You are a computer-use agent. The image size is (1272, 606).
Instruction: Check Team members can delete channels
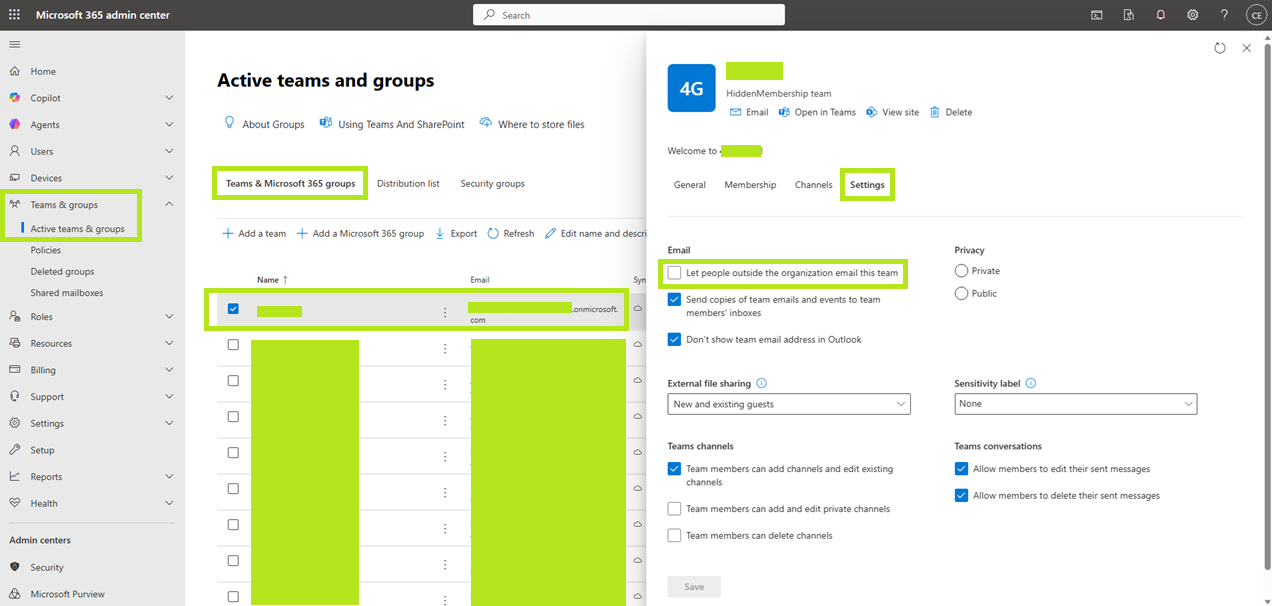(675, 535)
